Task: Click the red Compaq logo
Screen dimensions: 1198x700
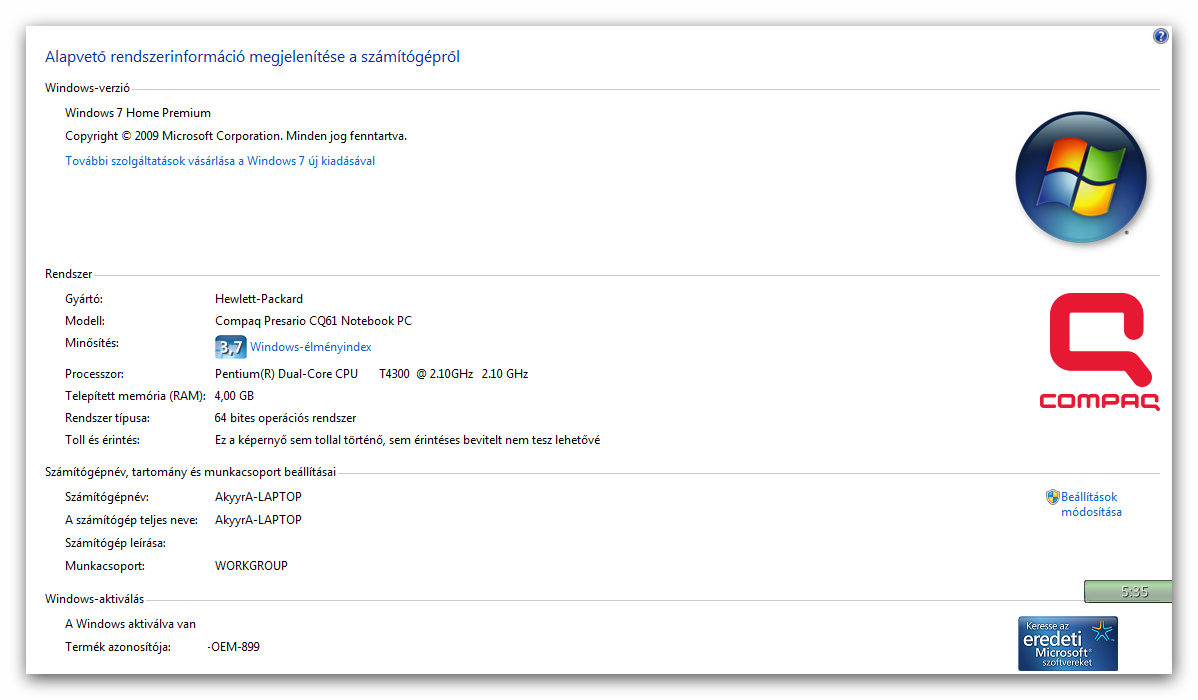Action: click(x=1099, y=352)
